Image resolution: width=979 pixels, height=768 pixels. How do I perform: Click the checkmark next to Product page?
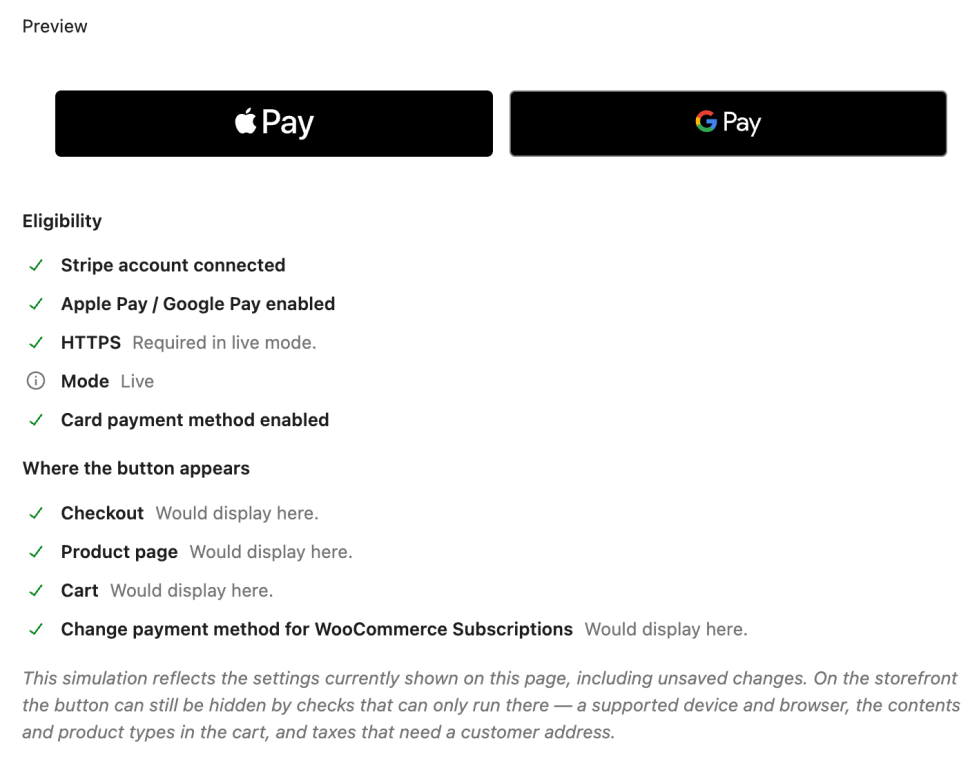pos(36,552)
